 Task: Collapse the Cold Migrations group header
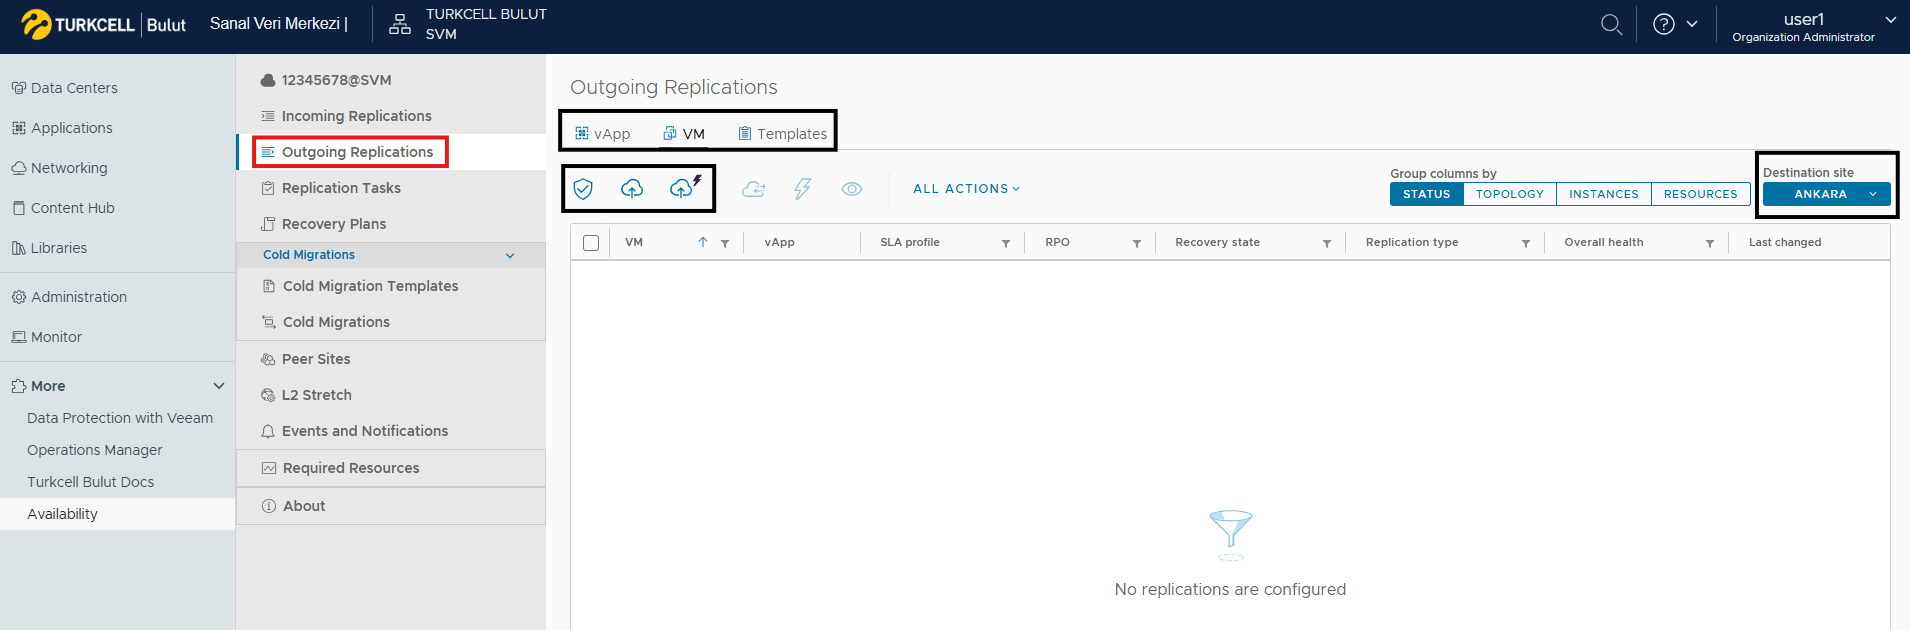tap(391, 255)
